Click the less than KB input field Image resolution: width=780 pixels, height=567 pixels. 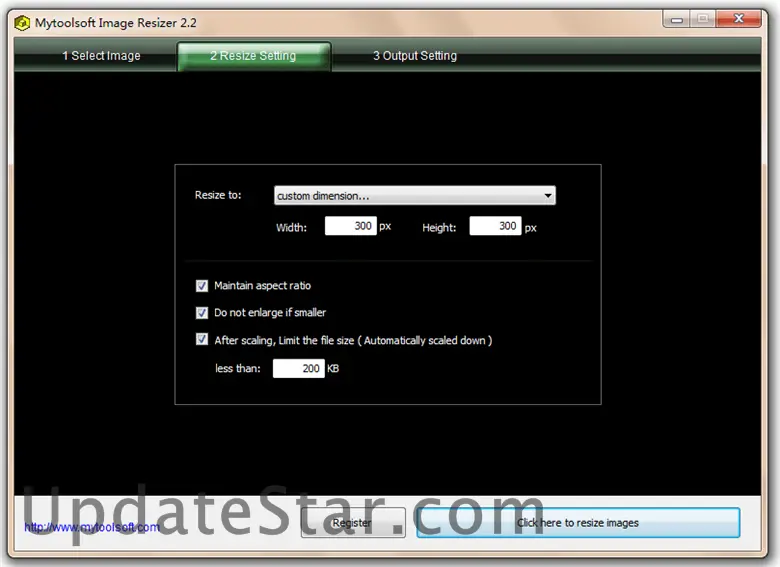tap(298, 369)
